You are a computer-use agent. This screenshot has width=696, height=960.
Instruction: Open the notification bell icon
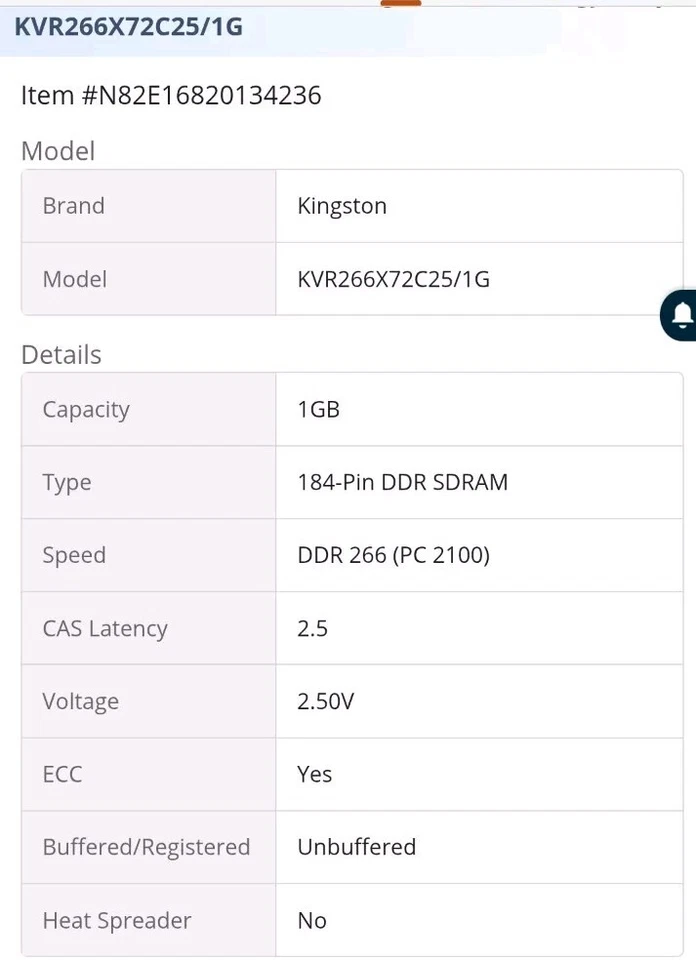pyautogui.click(x=682, y=315)
